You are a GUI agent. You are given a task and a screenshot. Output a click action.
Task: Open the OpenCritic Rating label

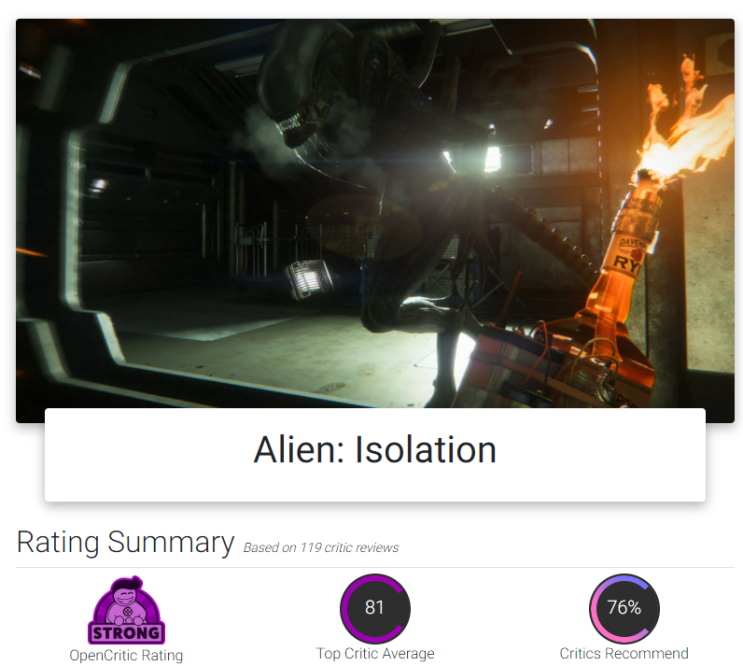(x=126, y=656)
